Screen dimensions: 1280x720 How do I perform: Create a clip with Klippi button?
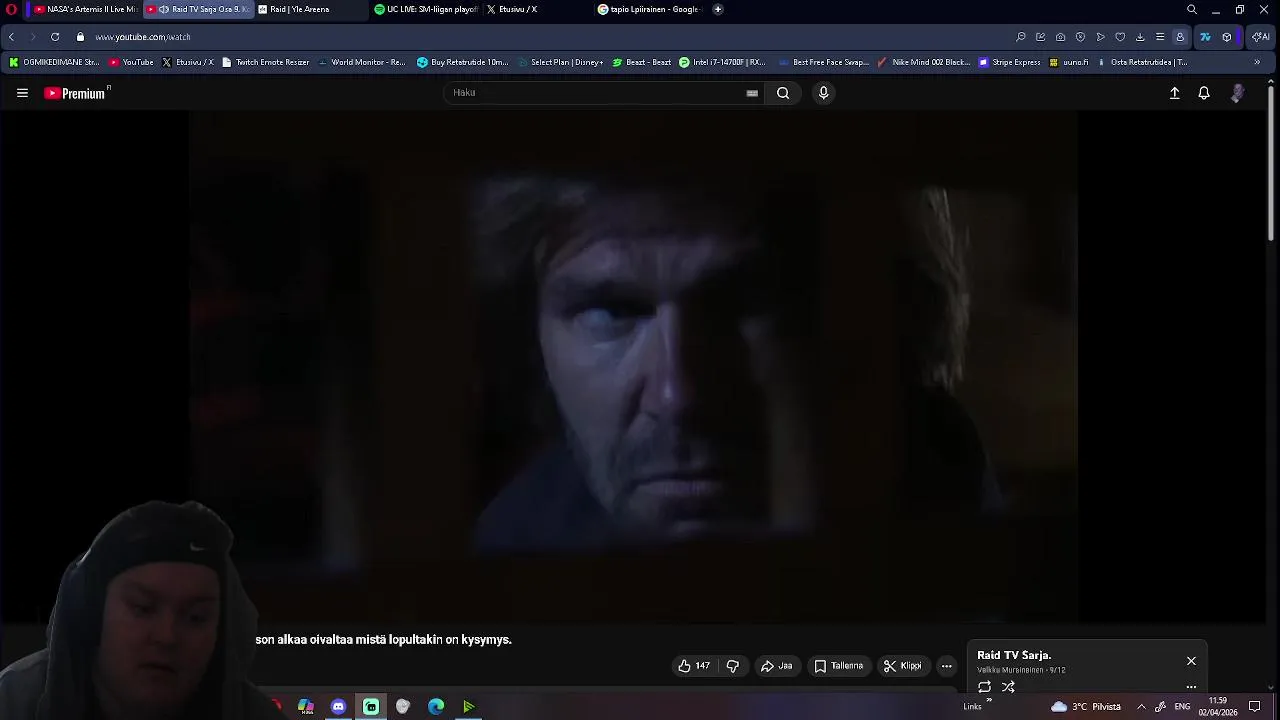point(902,666)
